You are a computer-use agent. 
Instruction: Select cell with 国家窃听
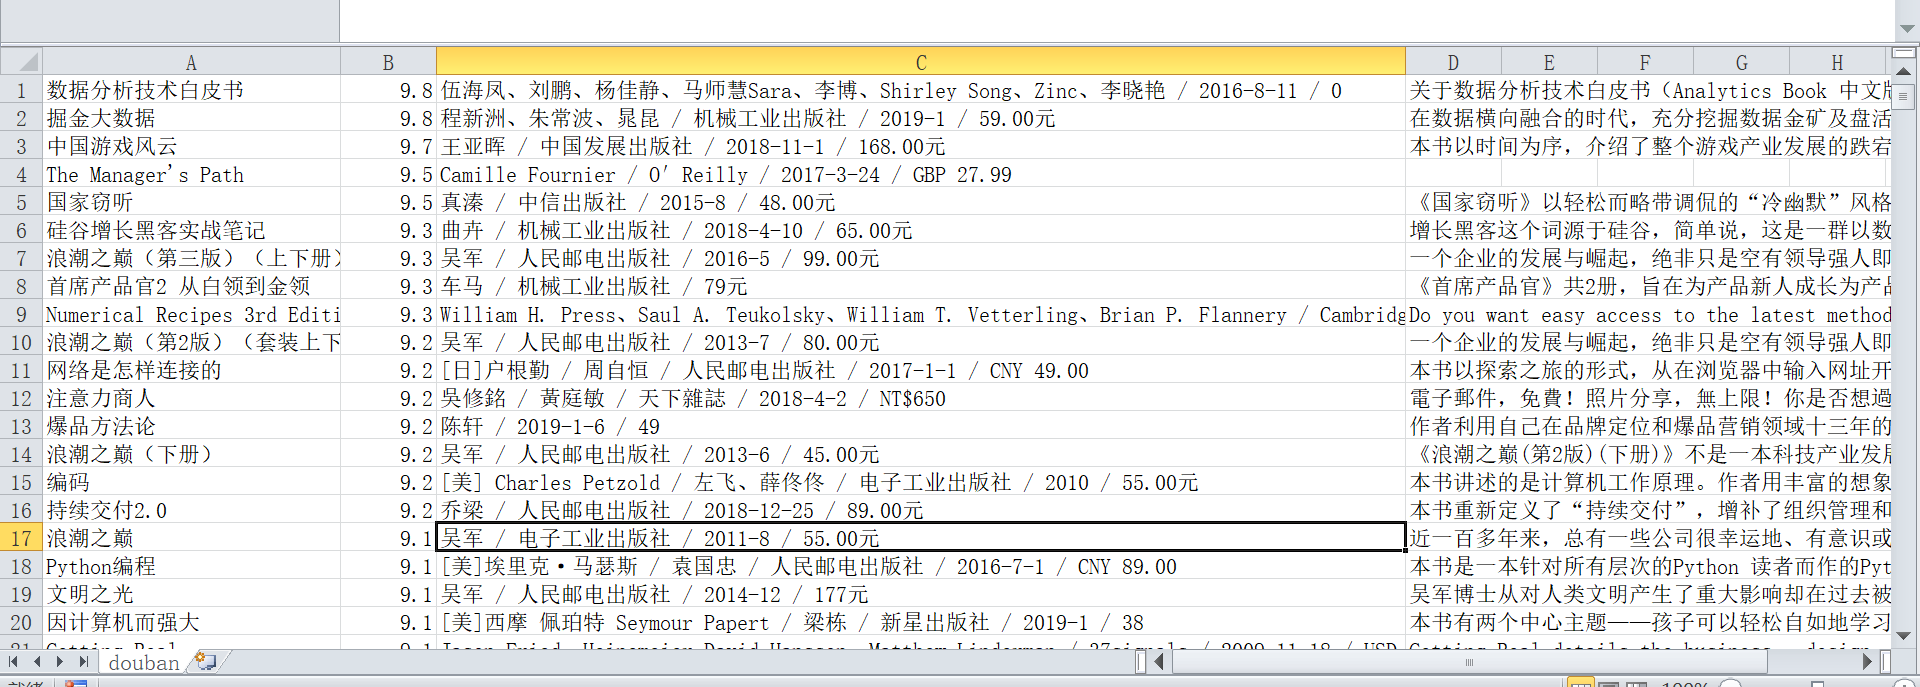coord(191,202)
